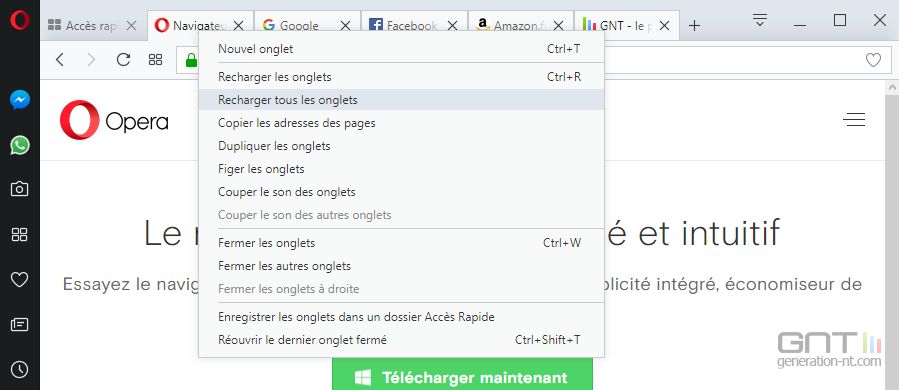The height and width of the screenshot is (390, 899).
Task: Open Speed Dial from sidebar grid icon
Action: click(19, 234)
